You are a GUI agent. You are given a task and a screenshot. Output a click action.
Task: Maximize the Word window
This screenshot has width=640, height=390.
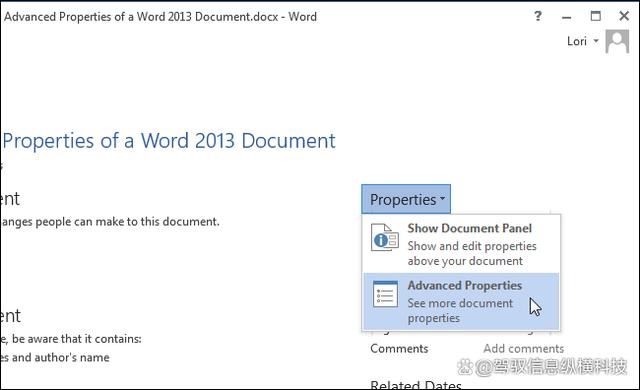coord(596,16)
